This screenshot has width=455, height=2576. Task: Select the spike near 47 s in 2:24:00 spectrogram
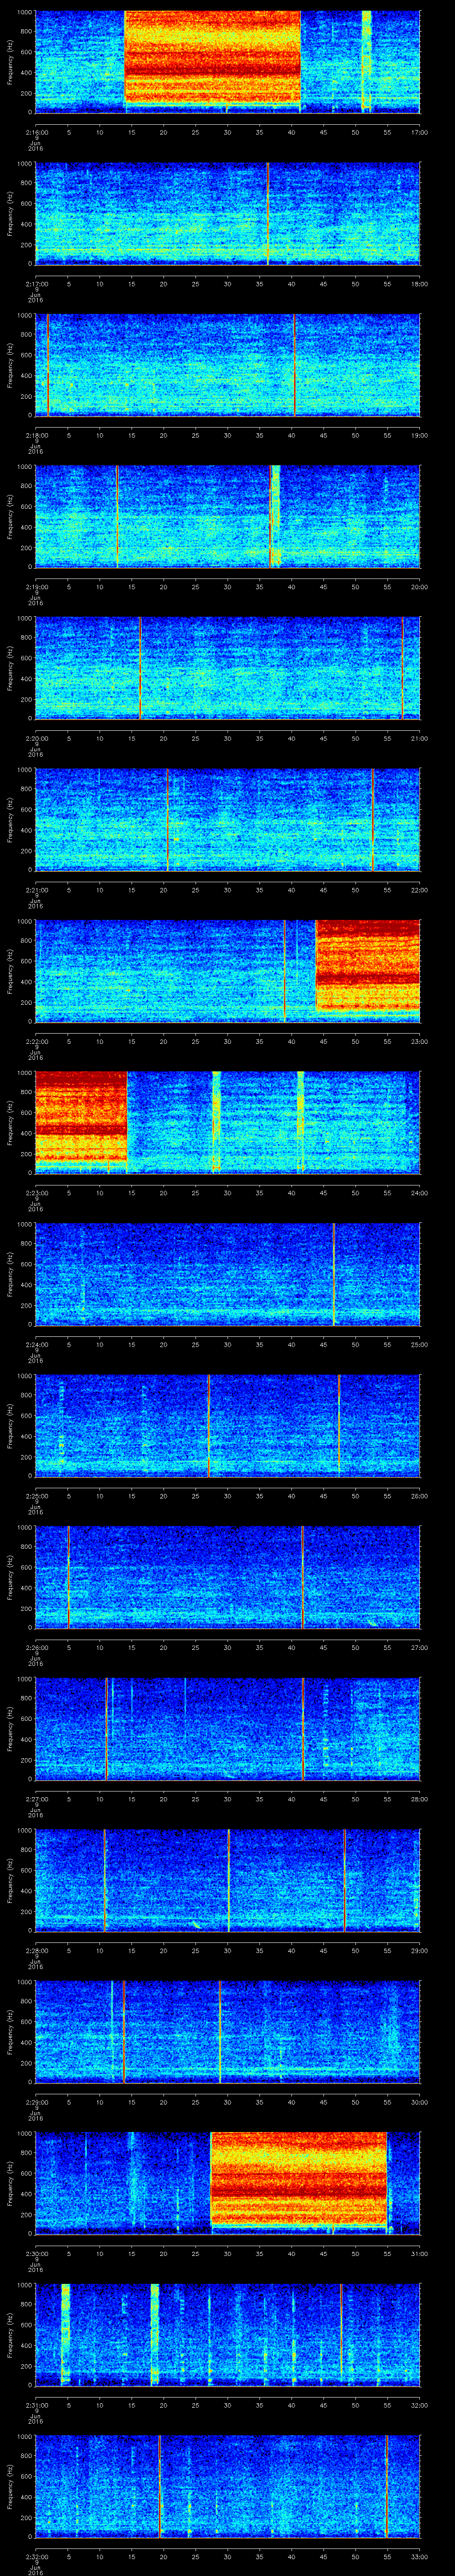coord(334,1274)
